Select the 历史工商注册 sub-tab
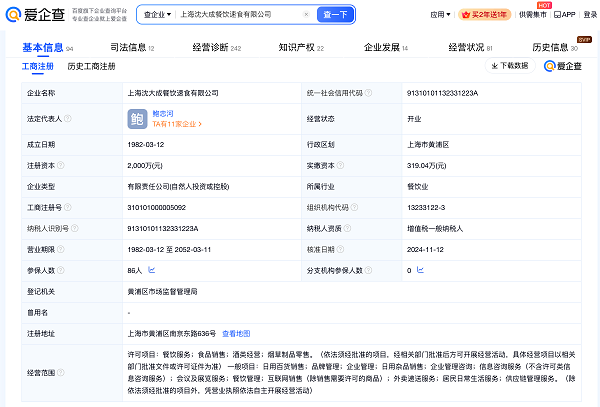 91,66
